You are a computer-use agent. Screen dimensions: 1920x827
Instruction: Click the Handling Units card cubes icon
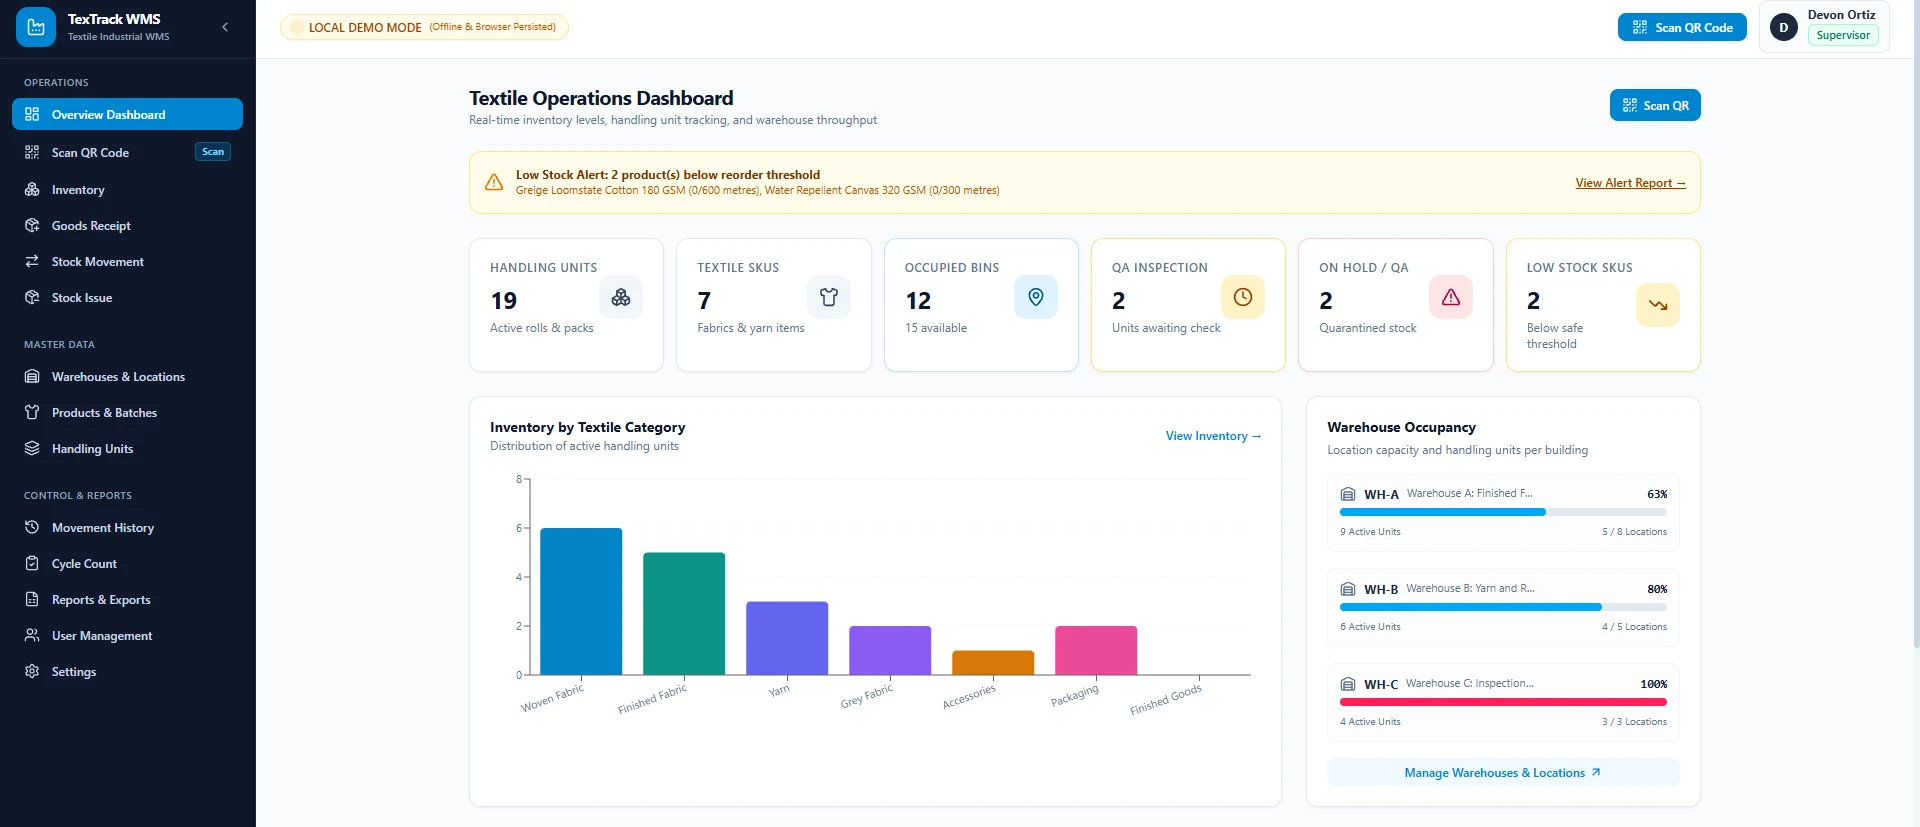pos(621,297)
